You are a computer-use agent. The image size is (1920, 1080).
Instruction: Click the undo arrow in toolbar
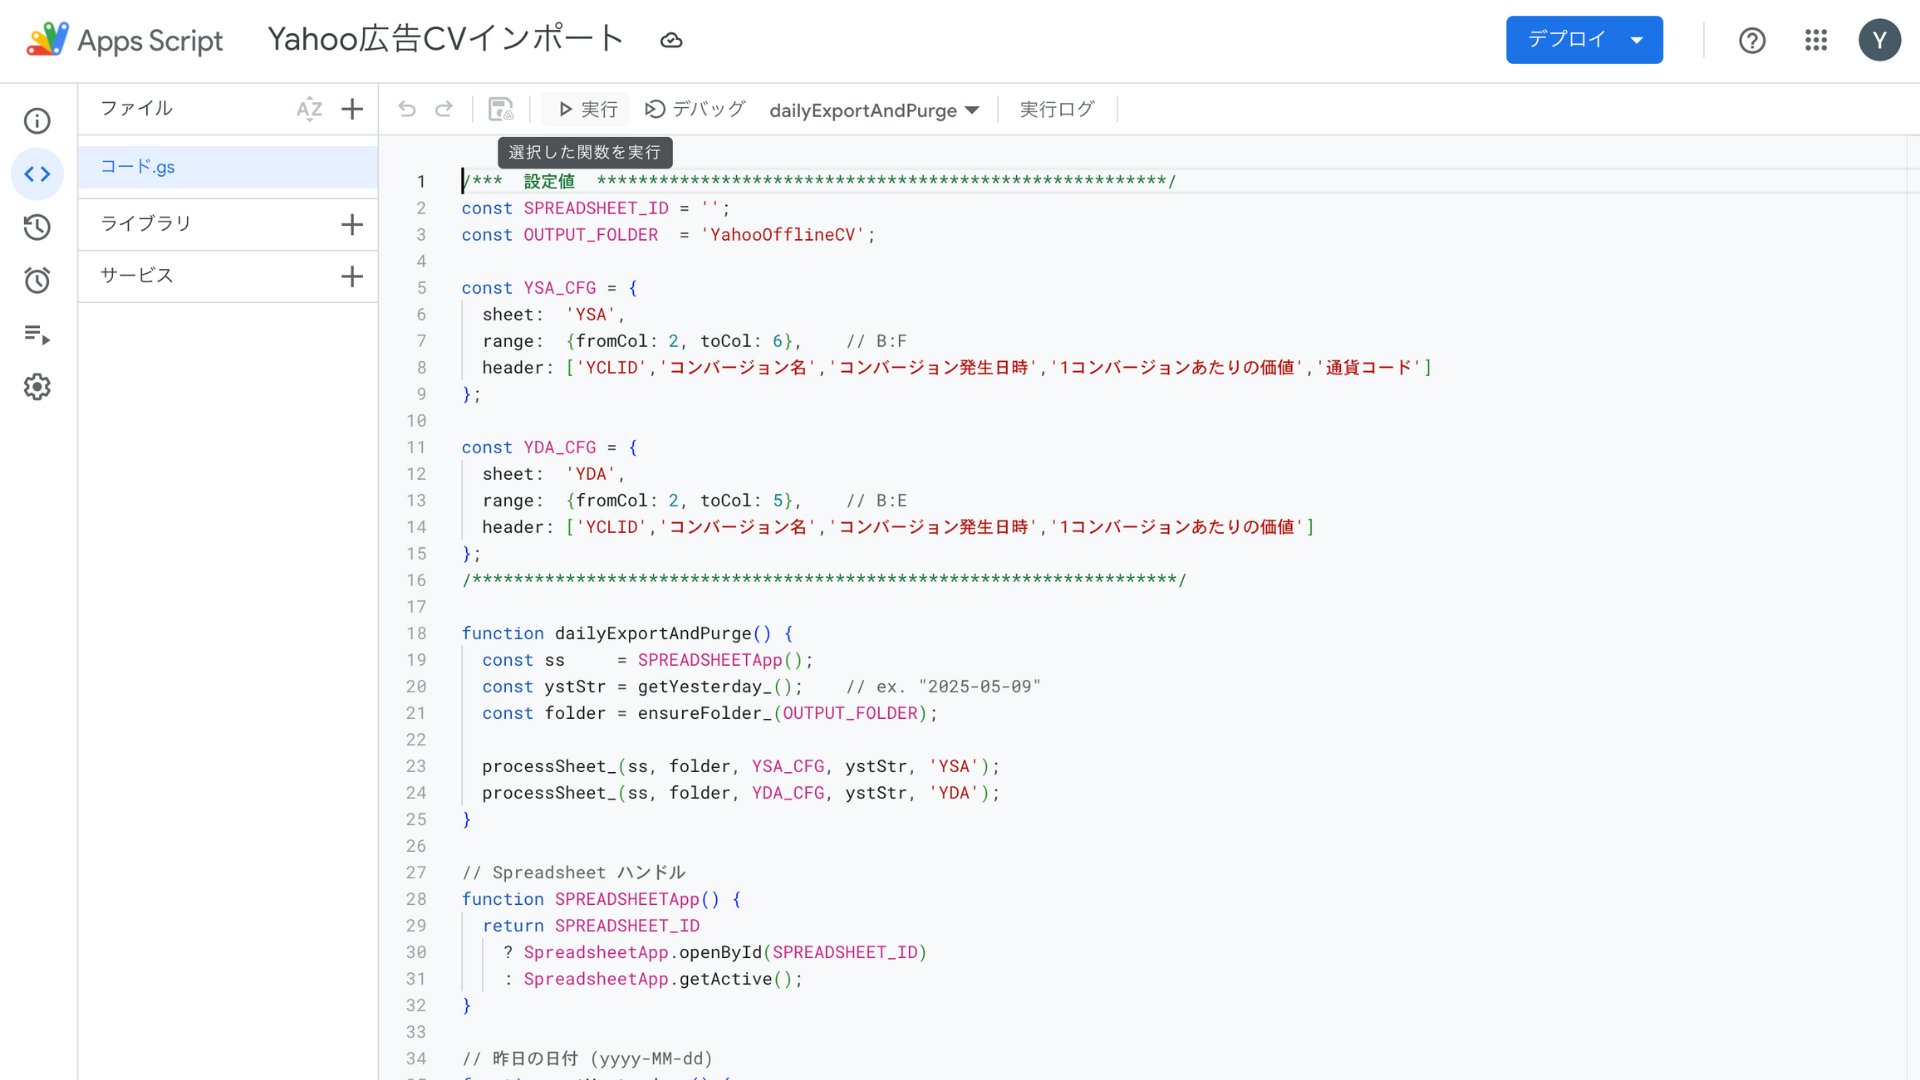[x=407, y=109]
